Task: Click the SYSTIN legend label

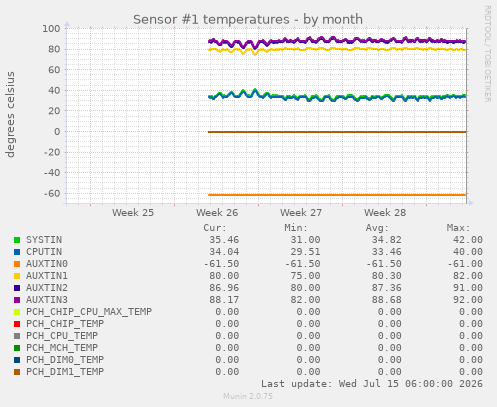Action: click(x=44, y=240)
